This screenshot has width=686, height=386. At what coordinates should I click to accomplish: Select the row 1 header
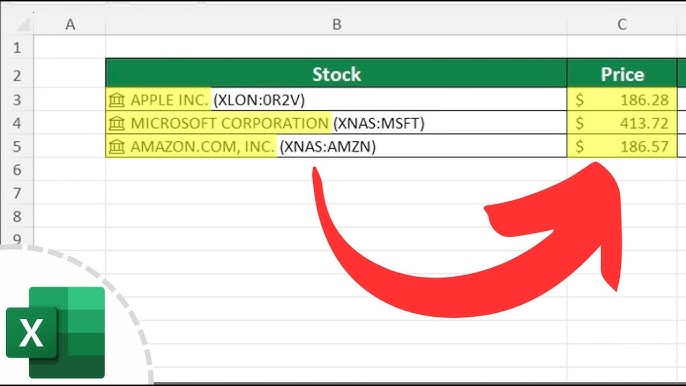tap(17, 47)
